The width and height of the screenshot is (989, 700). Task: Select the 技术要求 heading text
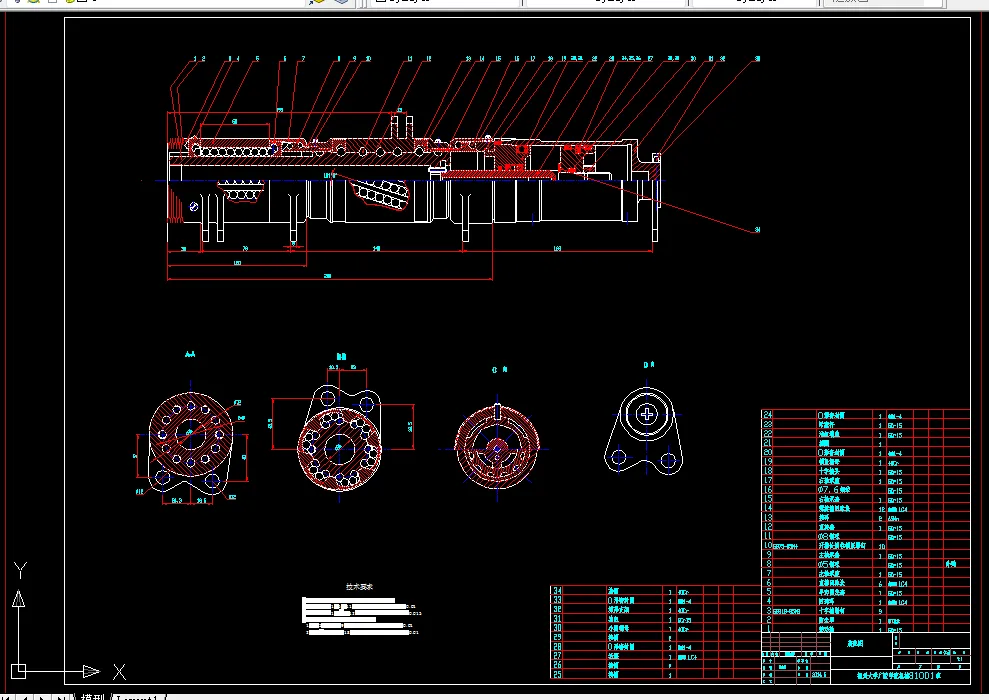click(360, 586)
